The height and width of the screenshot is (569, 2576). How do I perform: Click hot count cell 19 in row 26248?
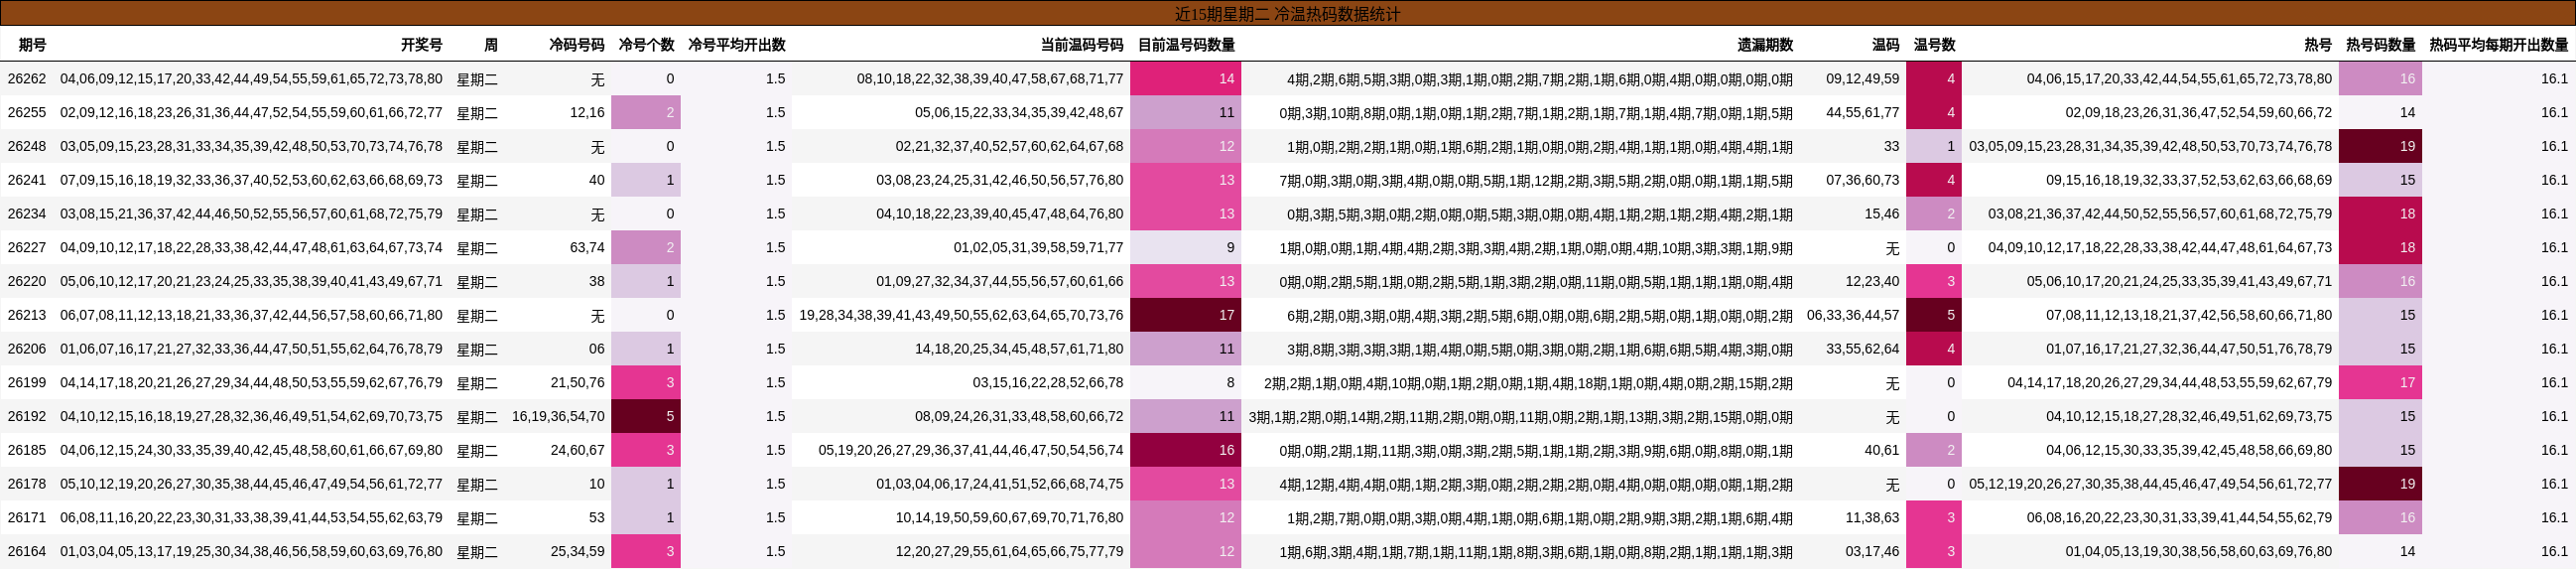coord(2380,146)
